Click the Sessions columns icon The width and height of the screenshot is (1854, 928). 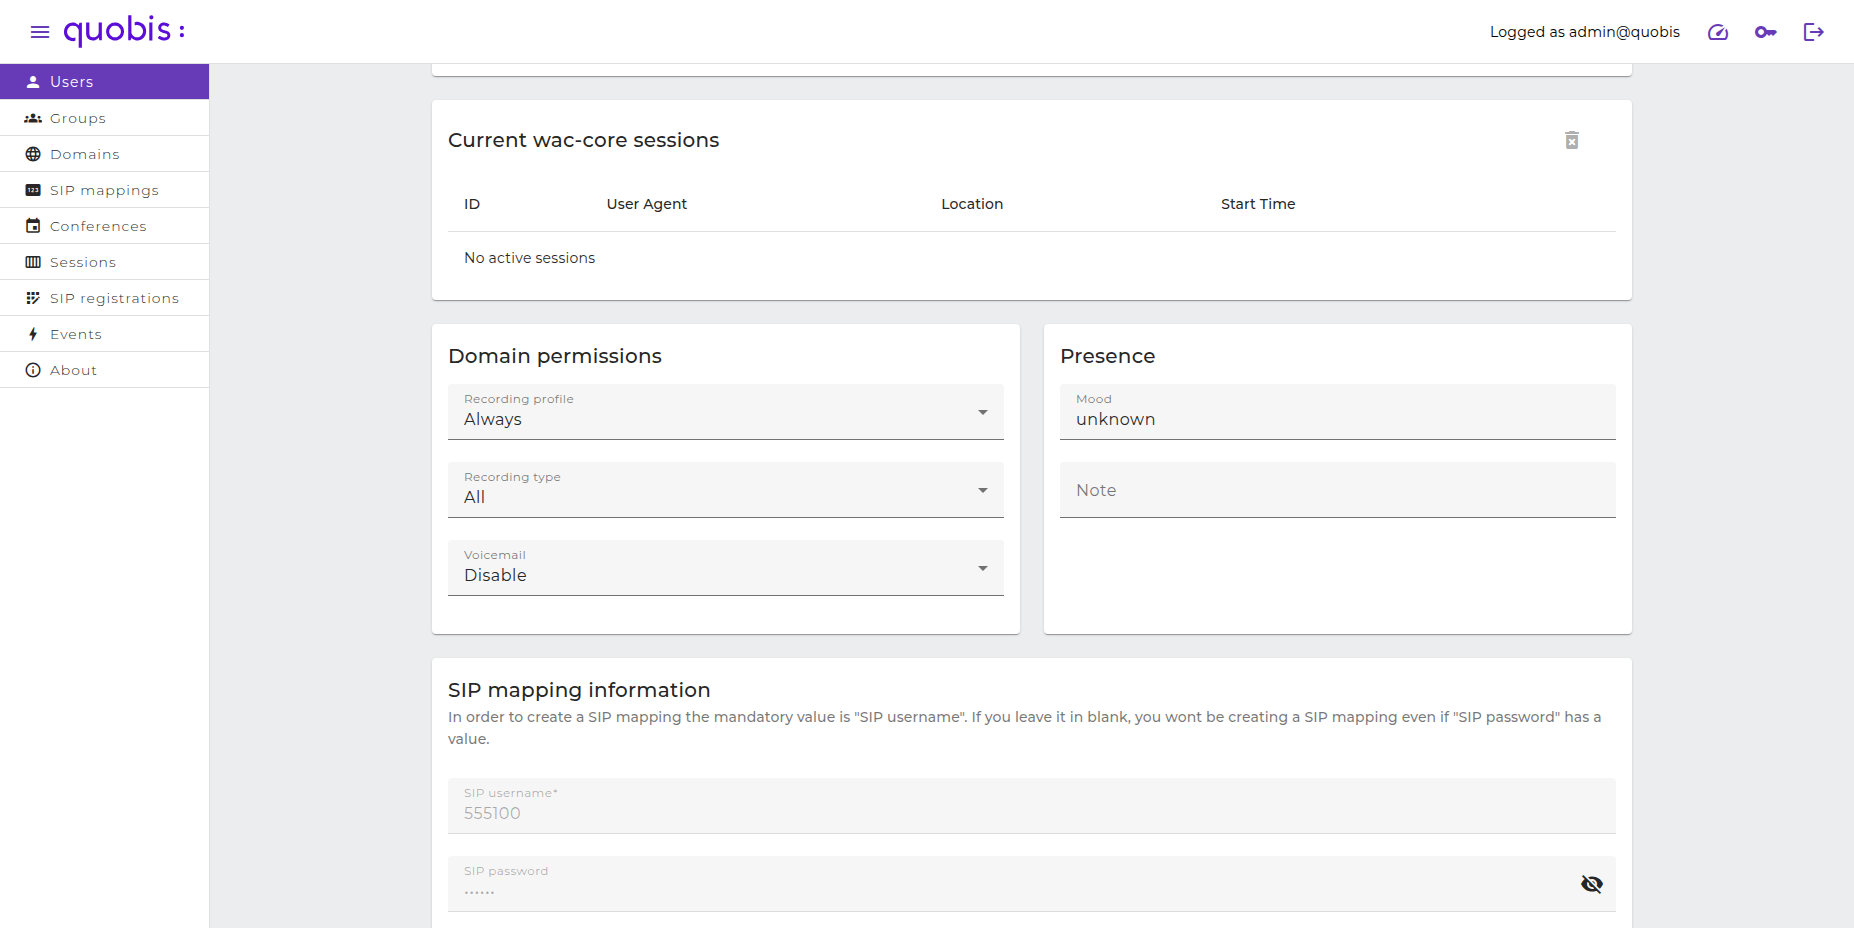pos(33,262)
